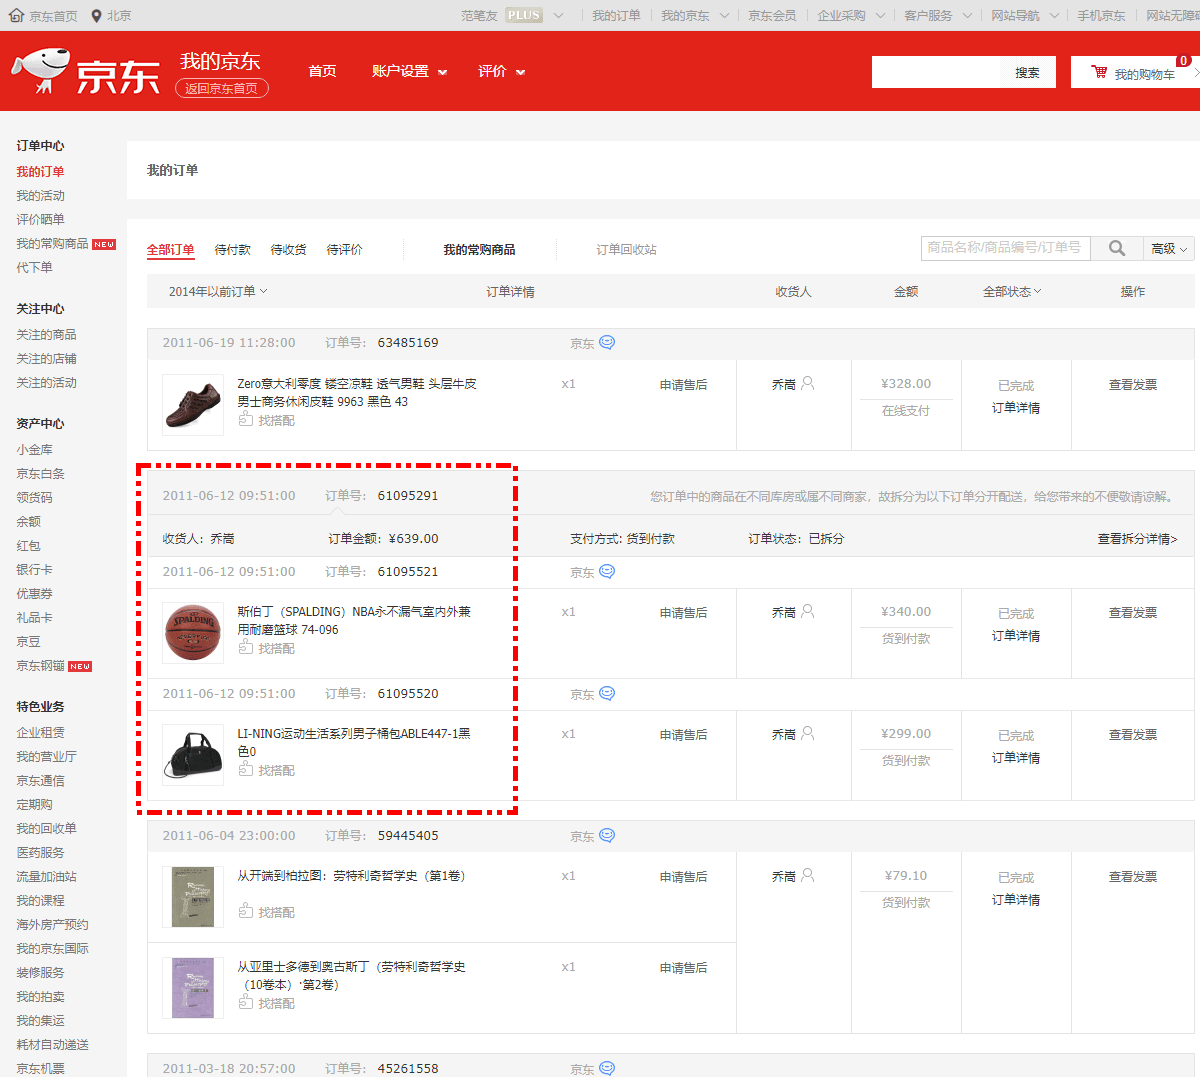Open 订单详情 for the Zero shoe order
This screenshot has width=1200, height=1077.
pos(1016,407)
